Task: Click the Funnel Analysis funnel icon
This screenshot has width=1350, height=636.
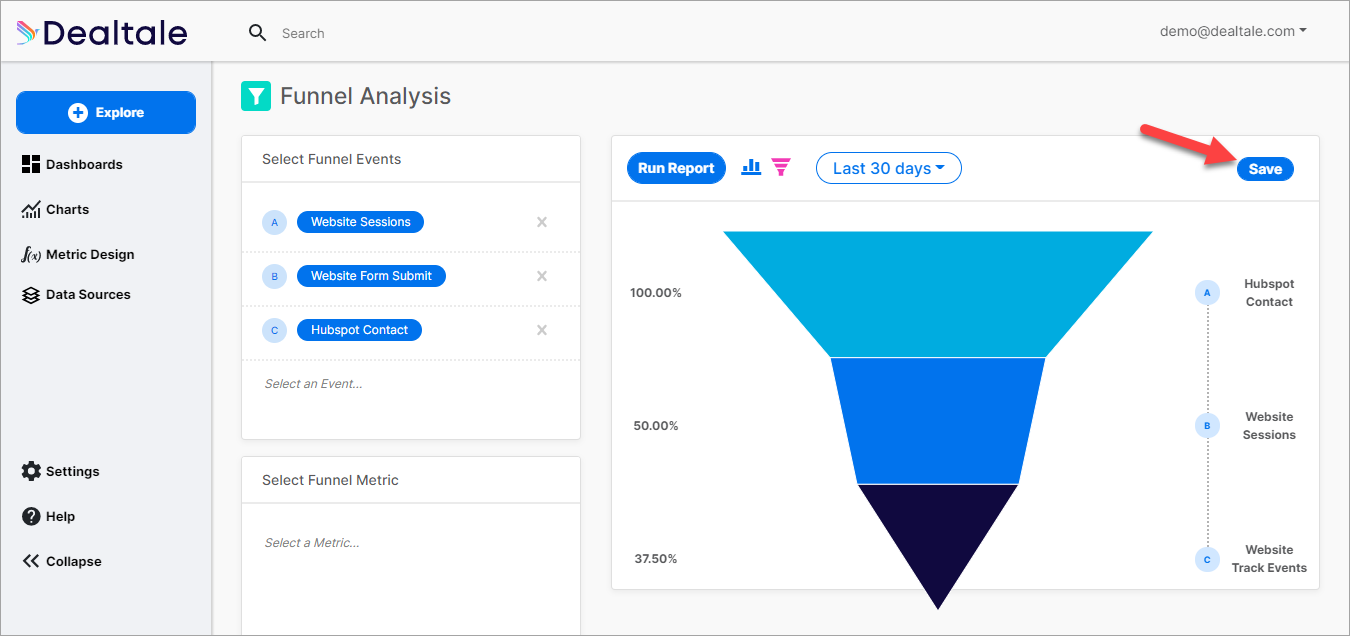Action: click(x=256, y=96)
